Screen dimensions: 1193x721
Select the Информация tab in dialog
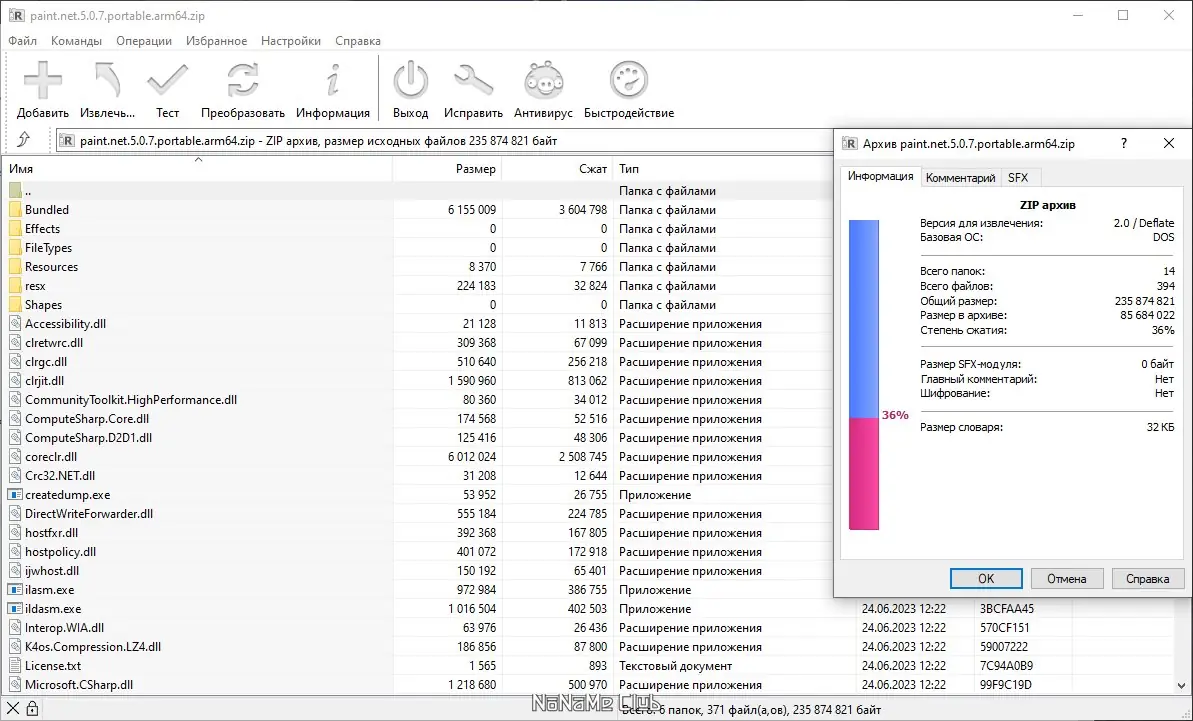pyautogui.click(x=880, y=176)
